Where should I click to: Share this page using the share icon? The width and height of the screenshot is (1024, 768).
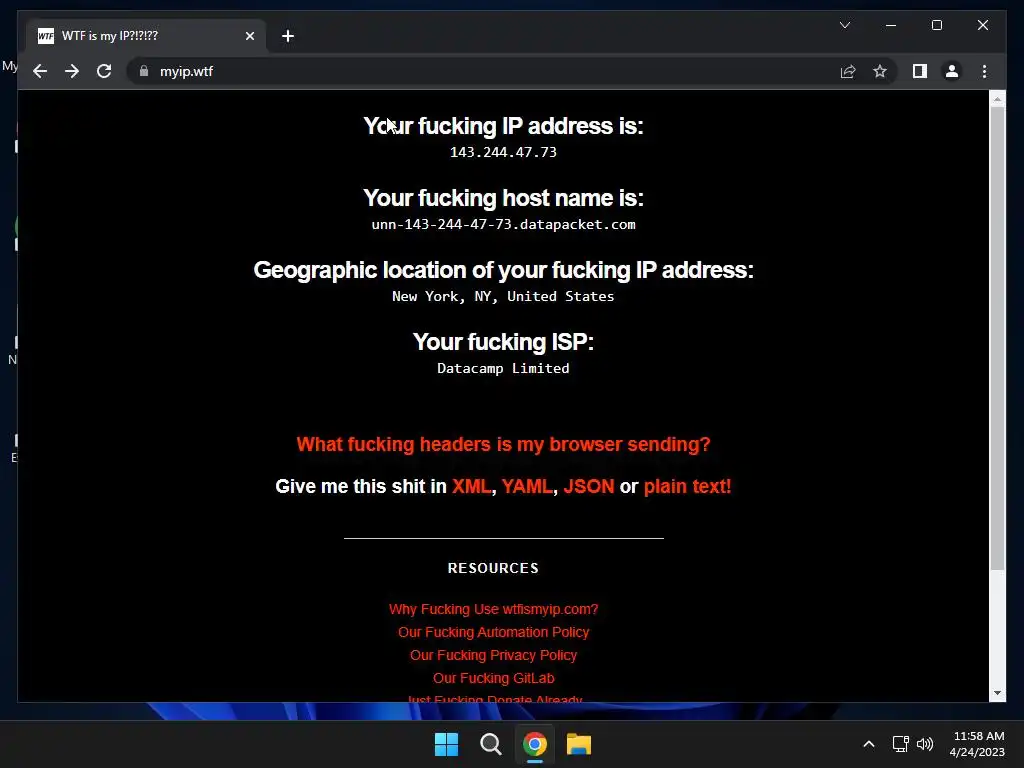click(x=848, y=71)
